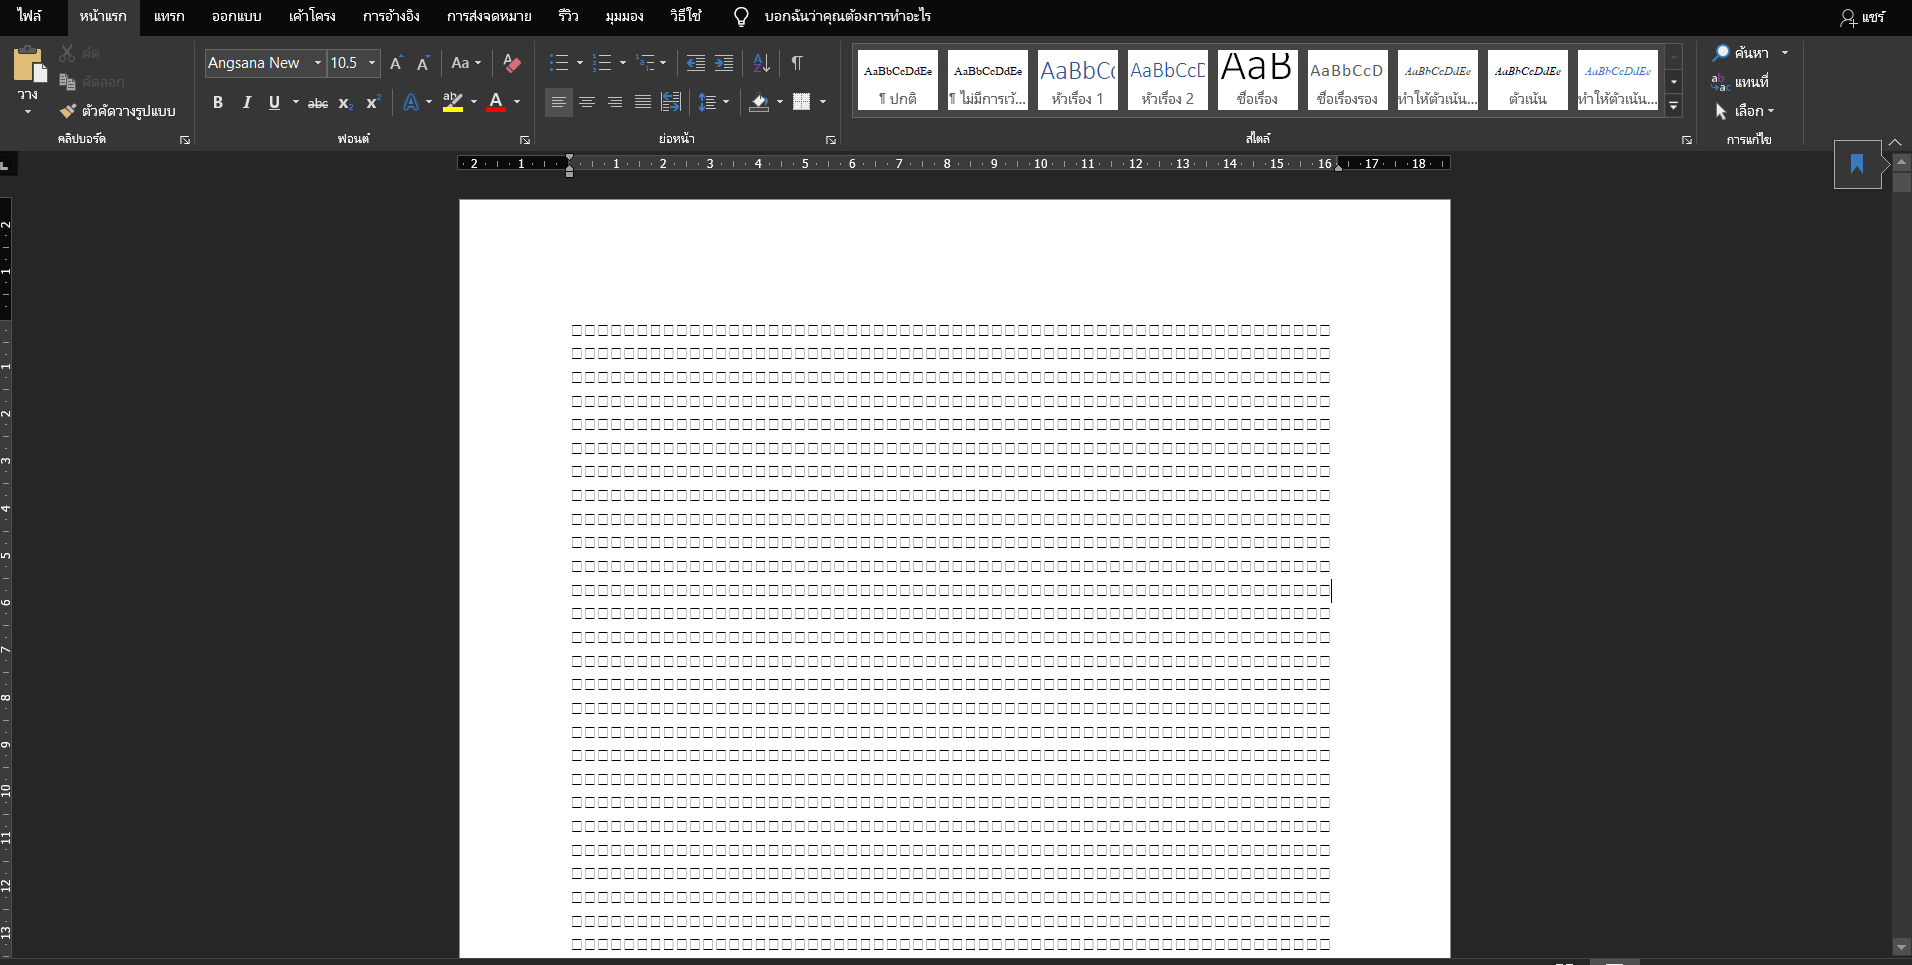Screen dimensions: 1912x965
Task: Toggle Bold formatting
Action: coord(218,102)
